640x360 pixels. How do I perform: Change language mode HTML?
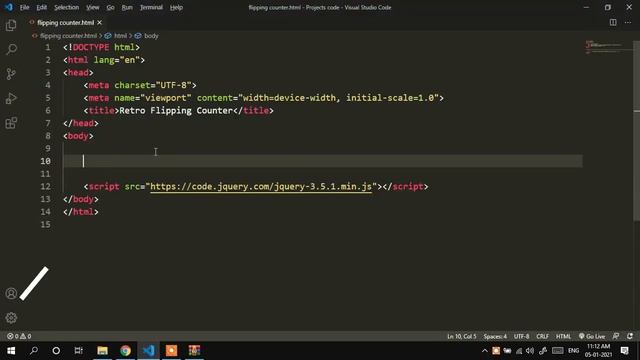[563, 336]
